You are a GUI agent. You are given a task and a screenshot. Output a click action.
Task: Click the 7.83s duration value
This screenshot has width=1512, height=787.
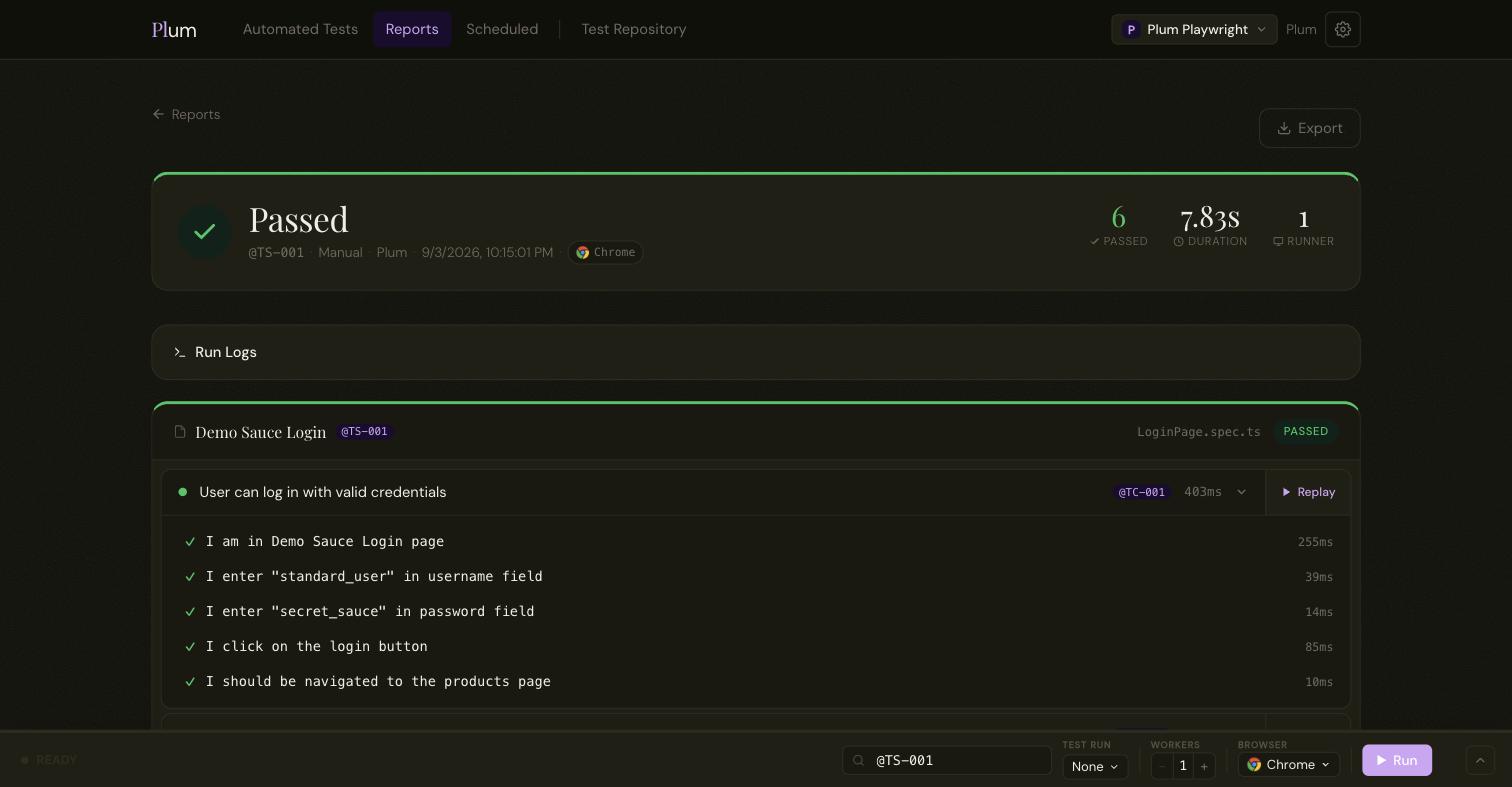[1210, 217]
